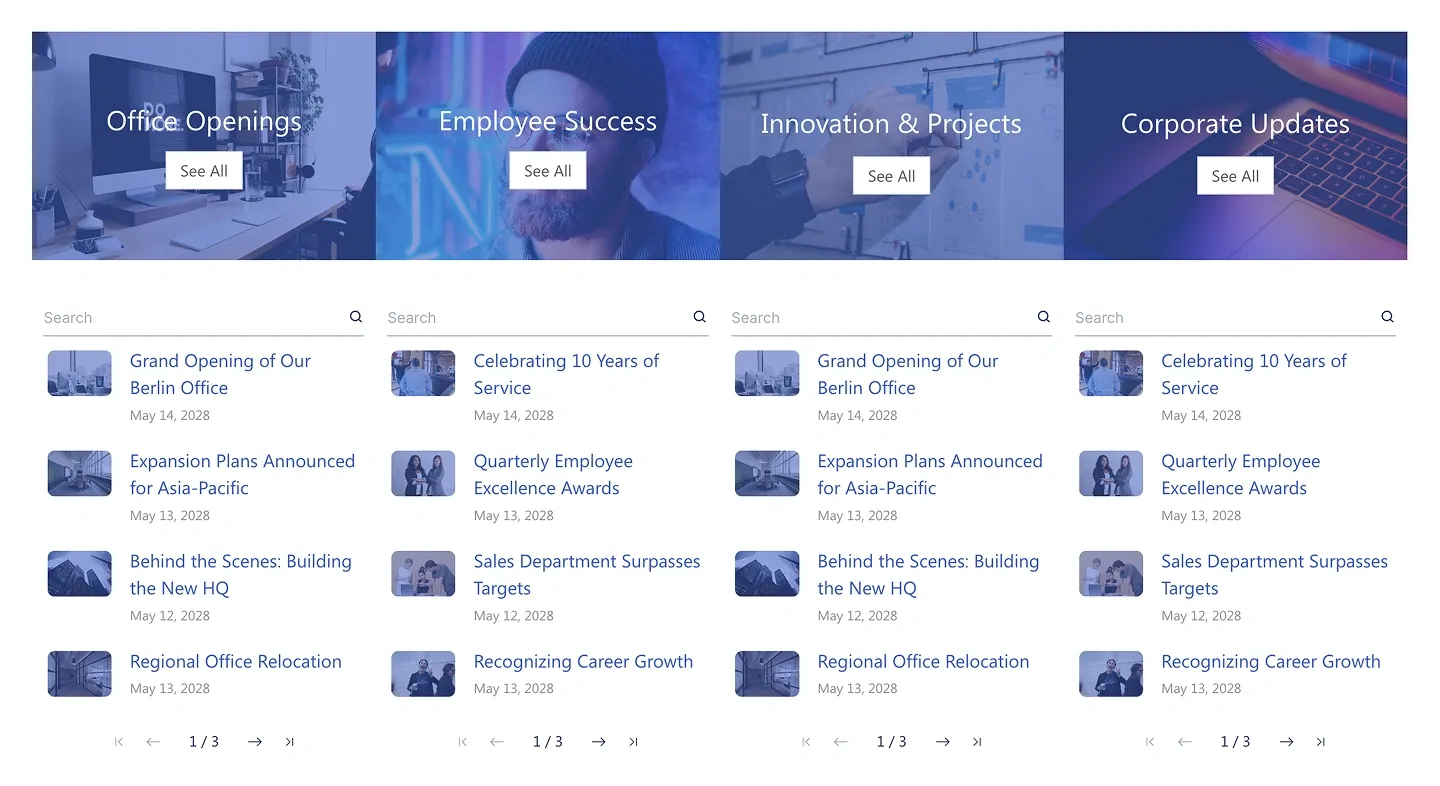The image size is (1440, 786).
Task: Click Sales Department Surpasses Targets thumbnail under Employee Success
Action: point(423,573)
